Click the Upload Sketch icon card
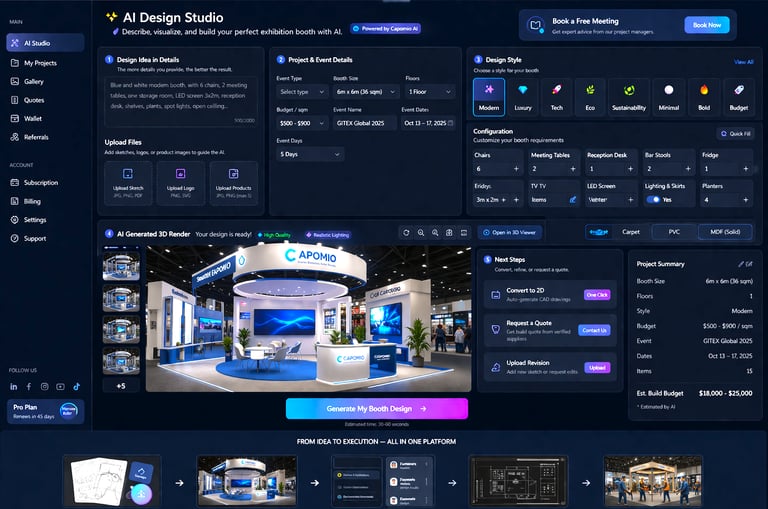The image size is (768, 509). [x=128, y=183]
